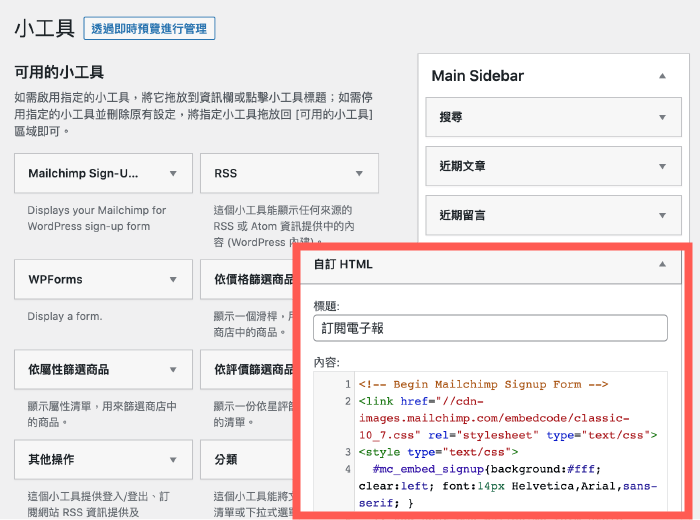
Task: Click the 依屬性篩選商品 widget title text
Action: click(x=68, y=370)
